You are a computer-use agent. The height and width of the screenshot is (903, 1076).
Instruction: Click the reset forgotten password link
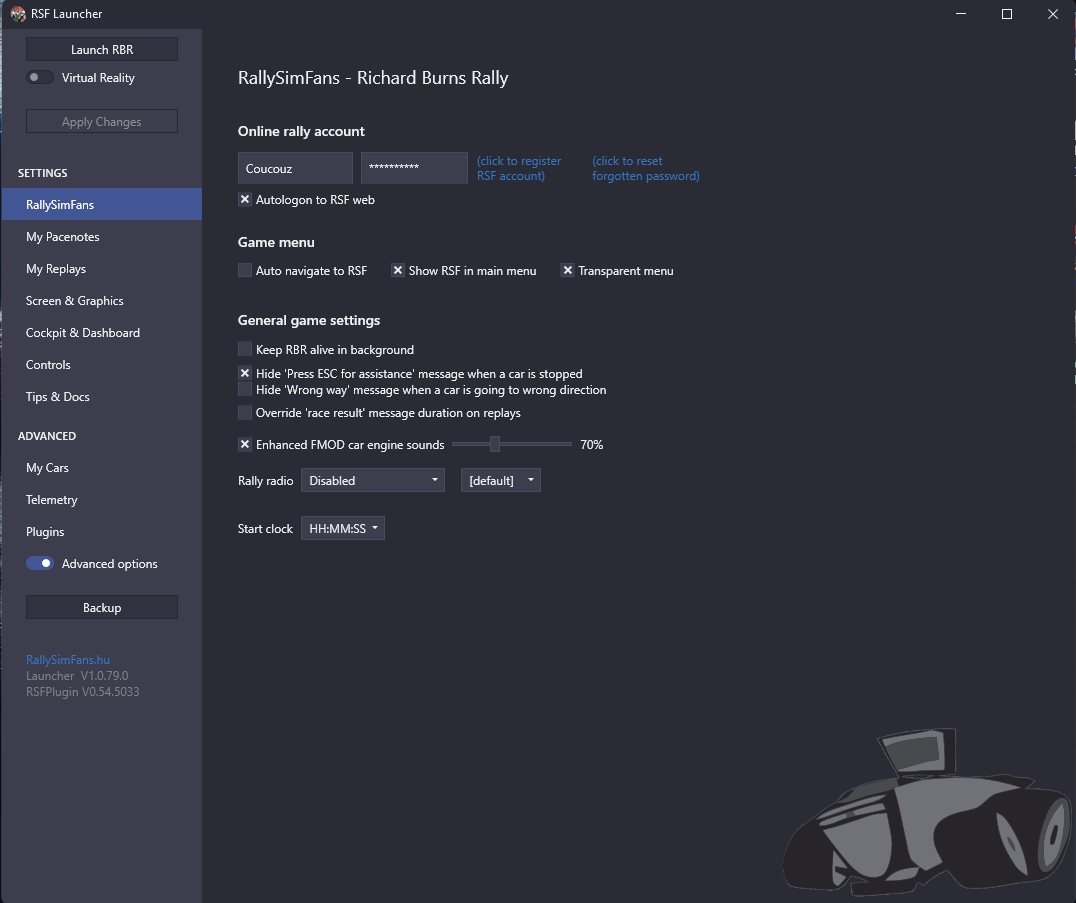[645, 168]
